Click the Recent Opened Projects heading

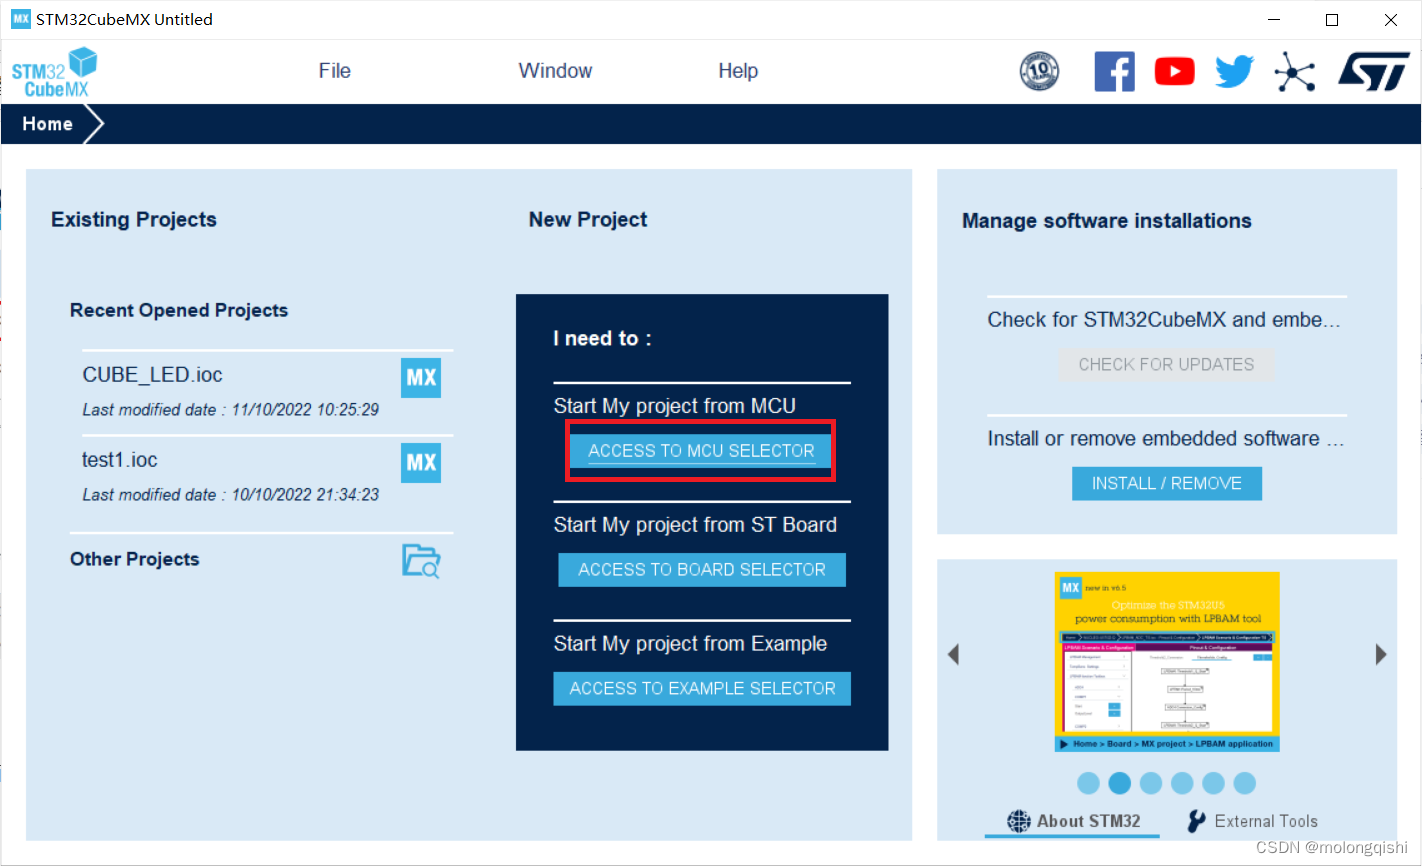[x=179, y=311]
